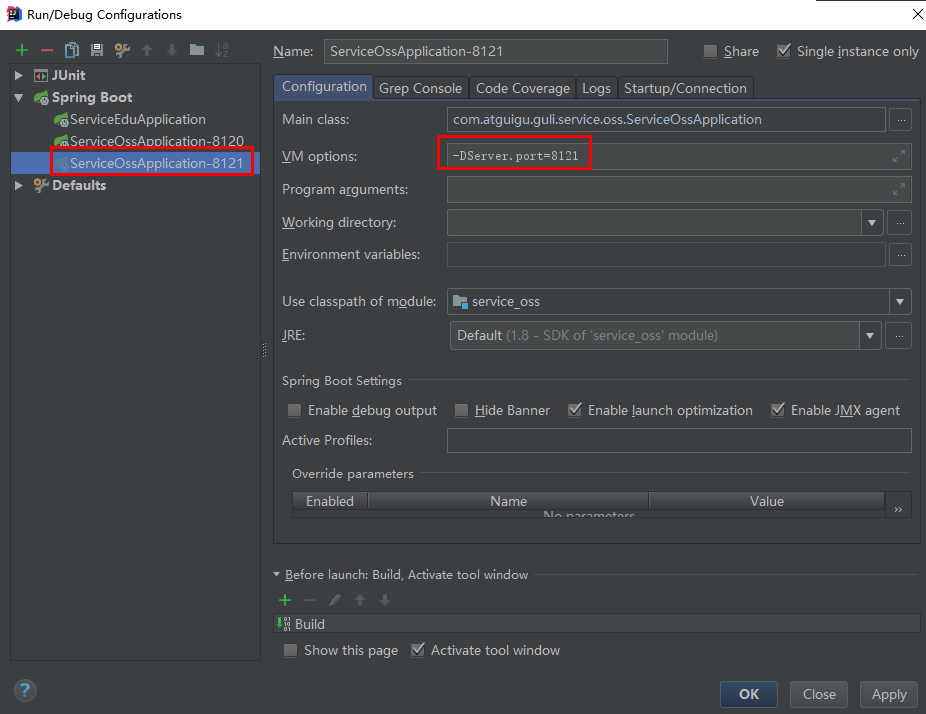Click the Enabled column header
Screen dimensions: 926x714
coord(330,501)
